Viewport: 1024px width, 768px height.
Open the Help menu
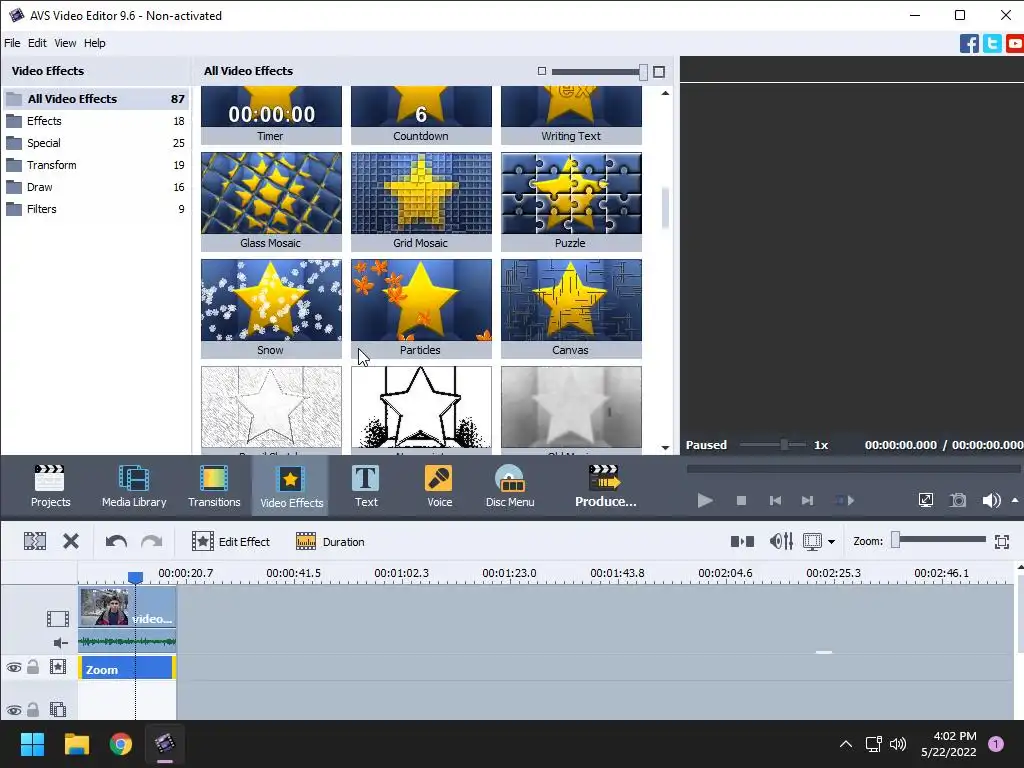(x=95, y=43)
